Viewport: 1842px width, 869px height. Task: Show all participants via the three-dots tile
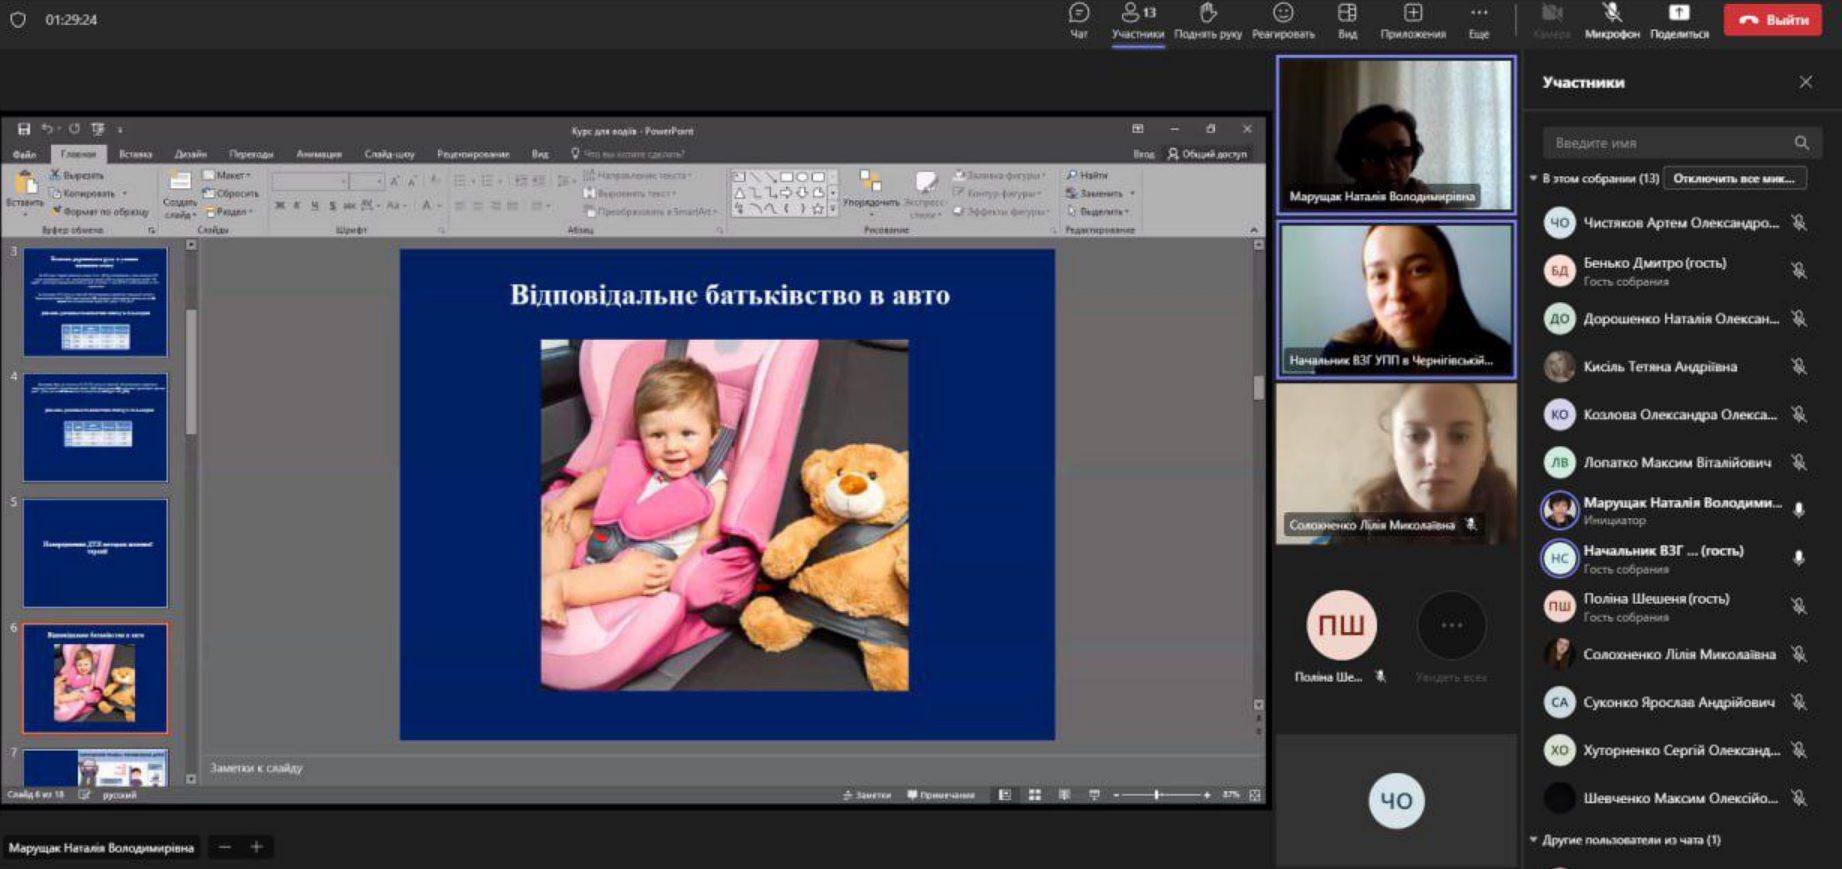click(x=1451, y=626)
